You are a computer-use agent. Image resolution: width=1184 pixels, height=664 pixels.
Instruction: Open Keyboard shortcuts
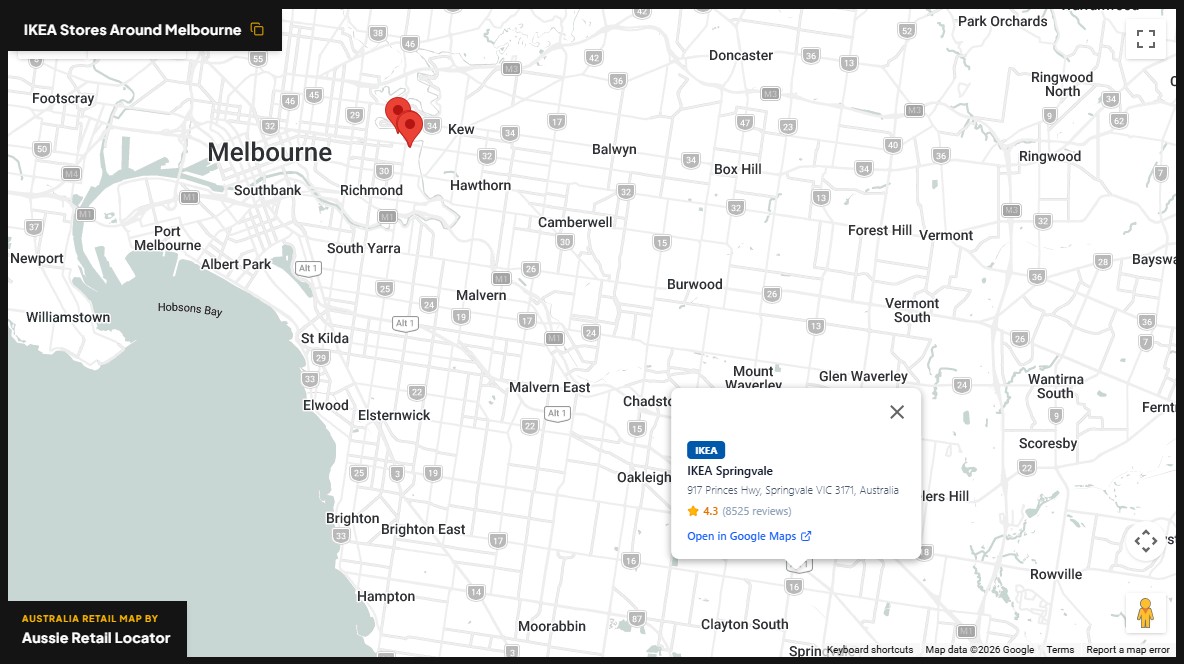(870, 650)
